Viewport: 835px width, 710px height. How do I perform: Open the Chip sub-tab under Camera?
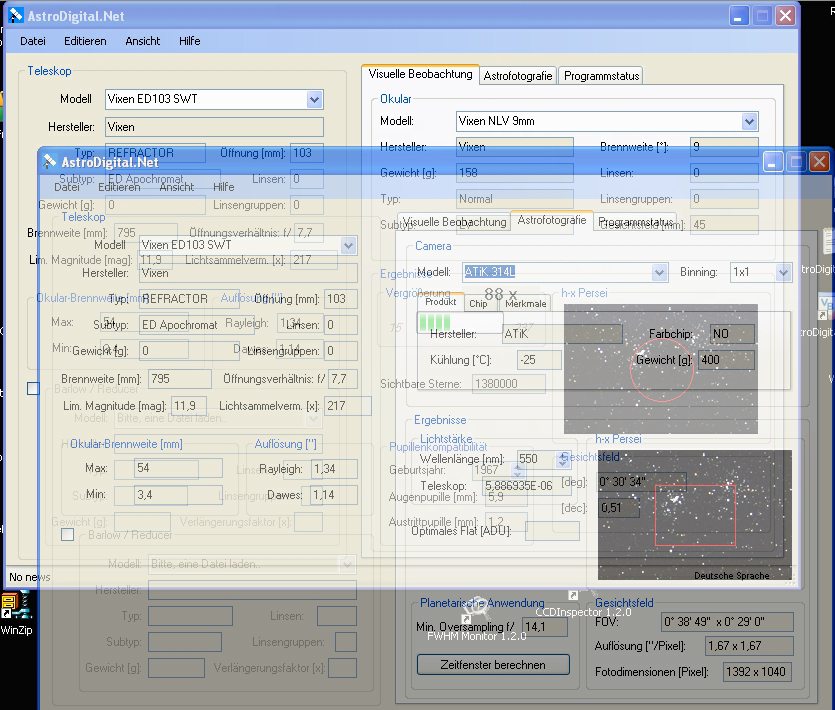pyautogui.click(x=478, y=304)
